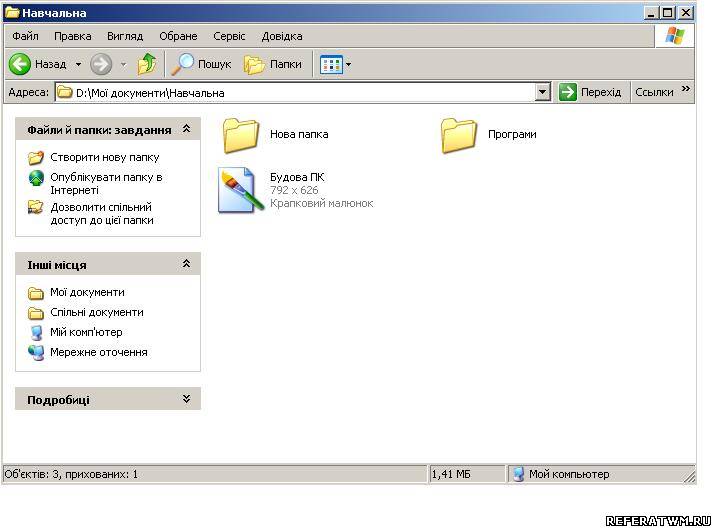Open the Довідка menu
The width and height of the screenshot is (716, 531).
click(x=282, y=36)
